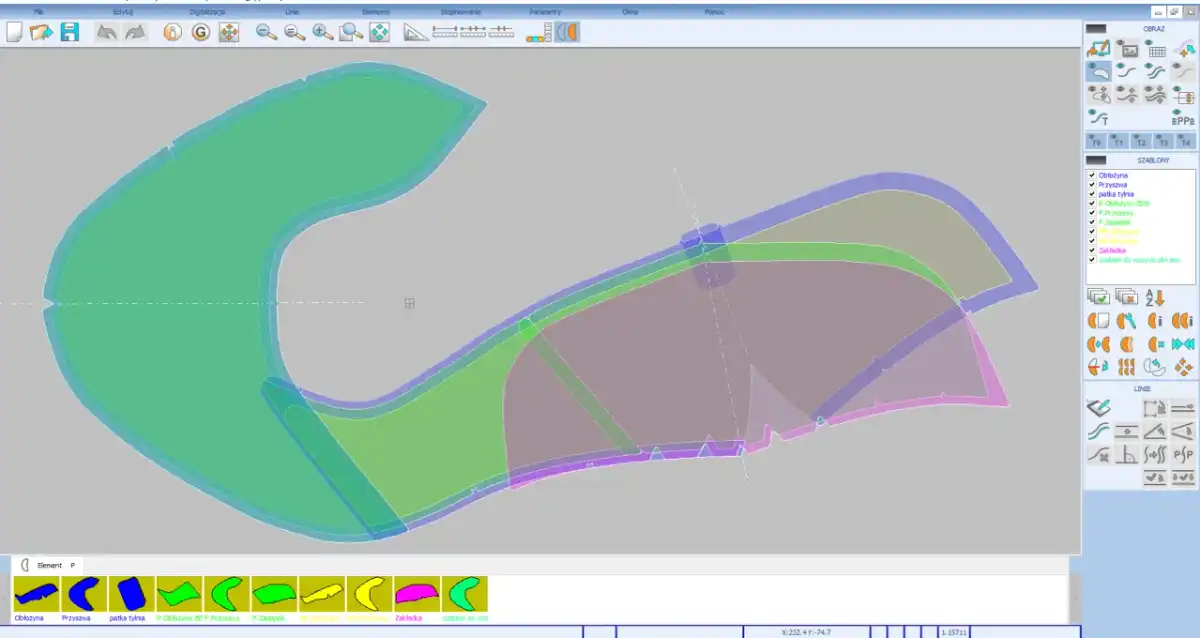
Task: Click the P|P icon in Linie panel
Action: coord(1183,455)
